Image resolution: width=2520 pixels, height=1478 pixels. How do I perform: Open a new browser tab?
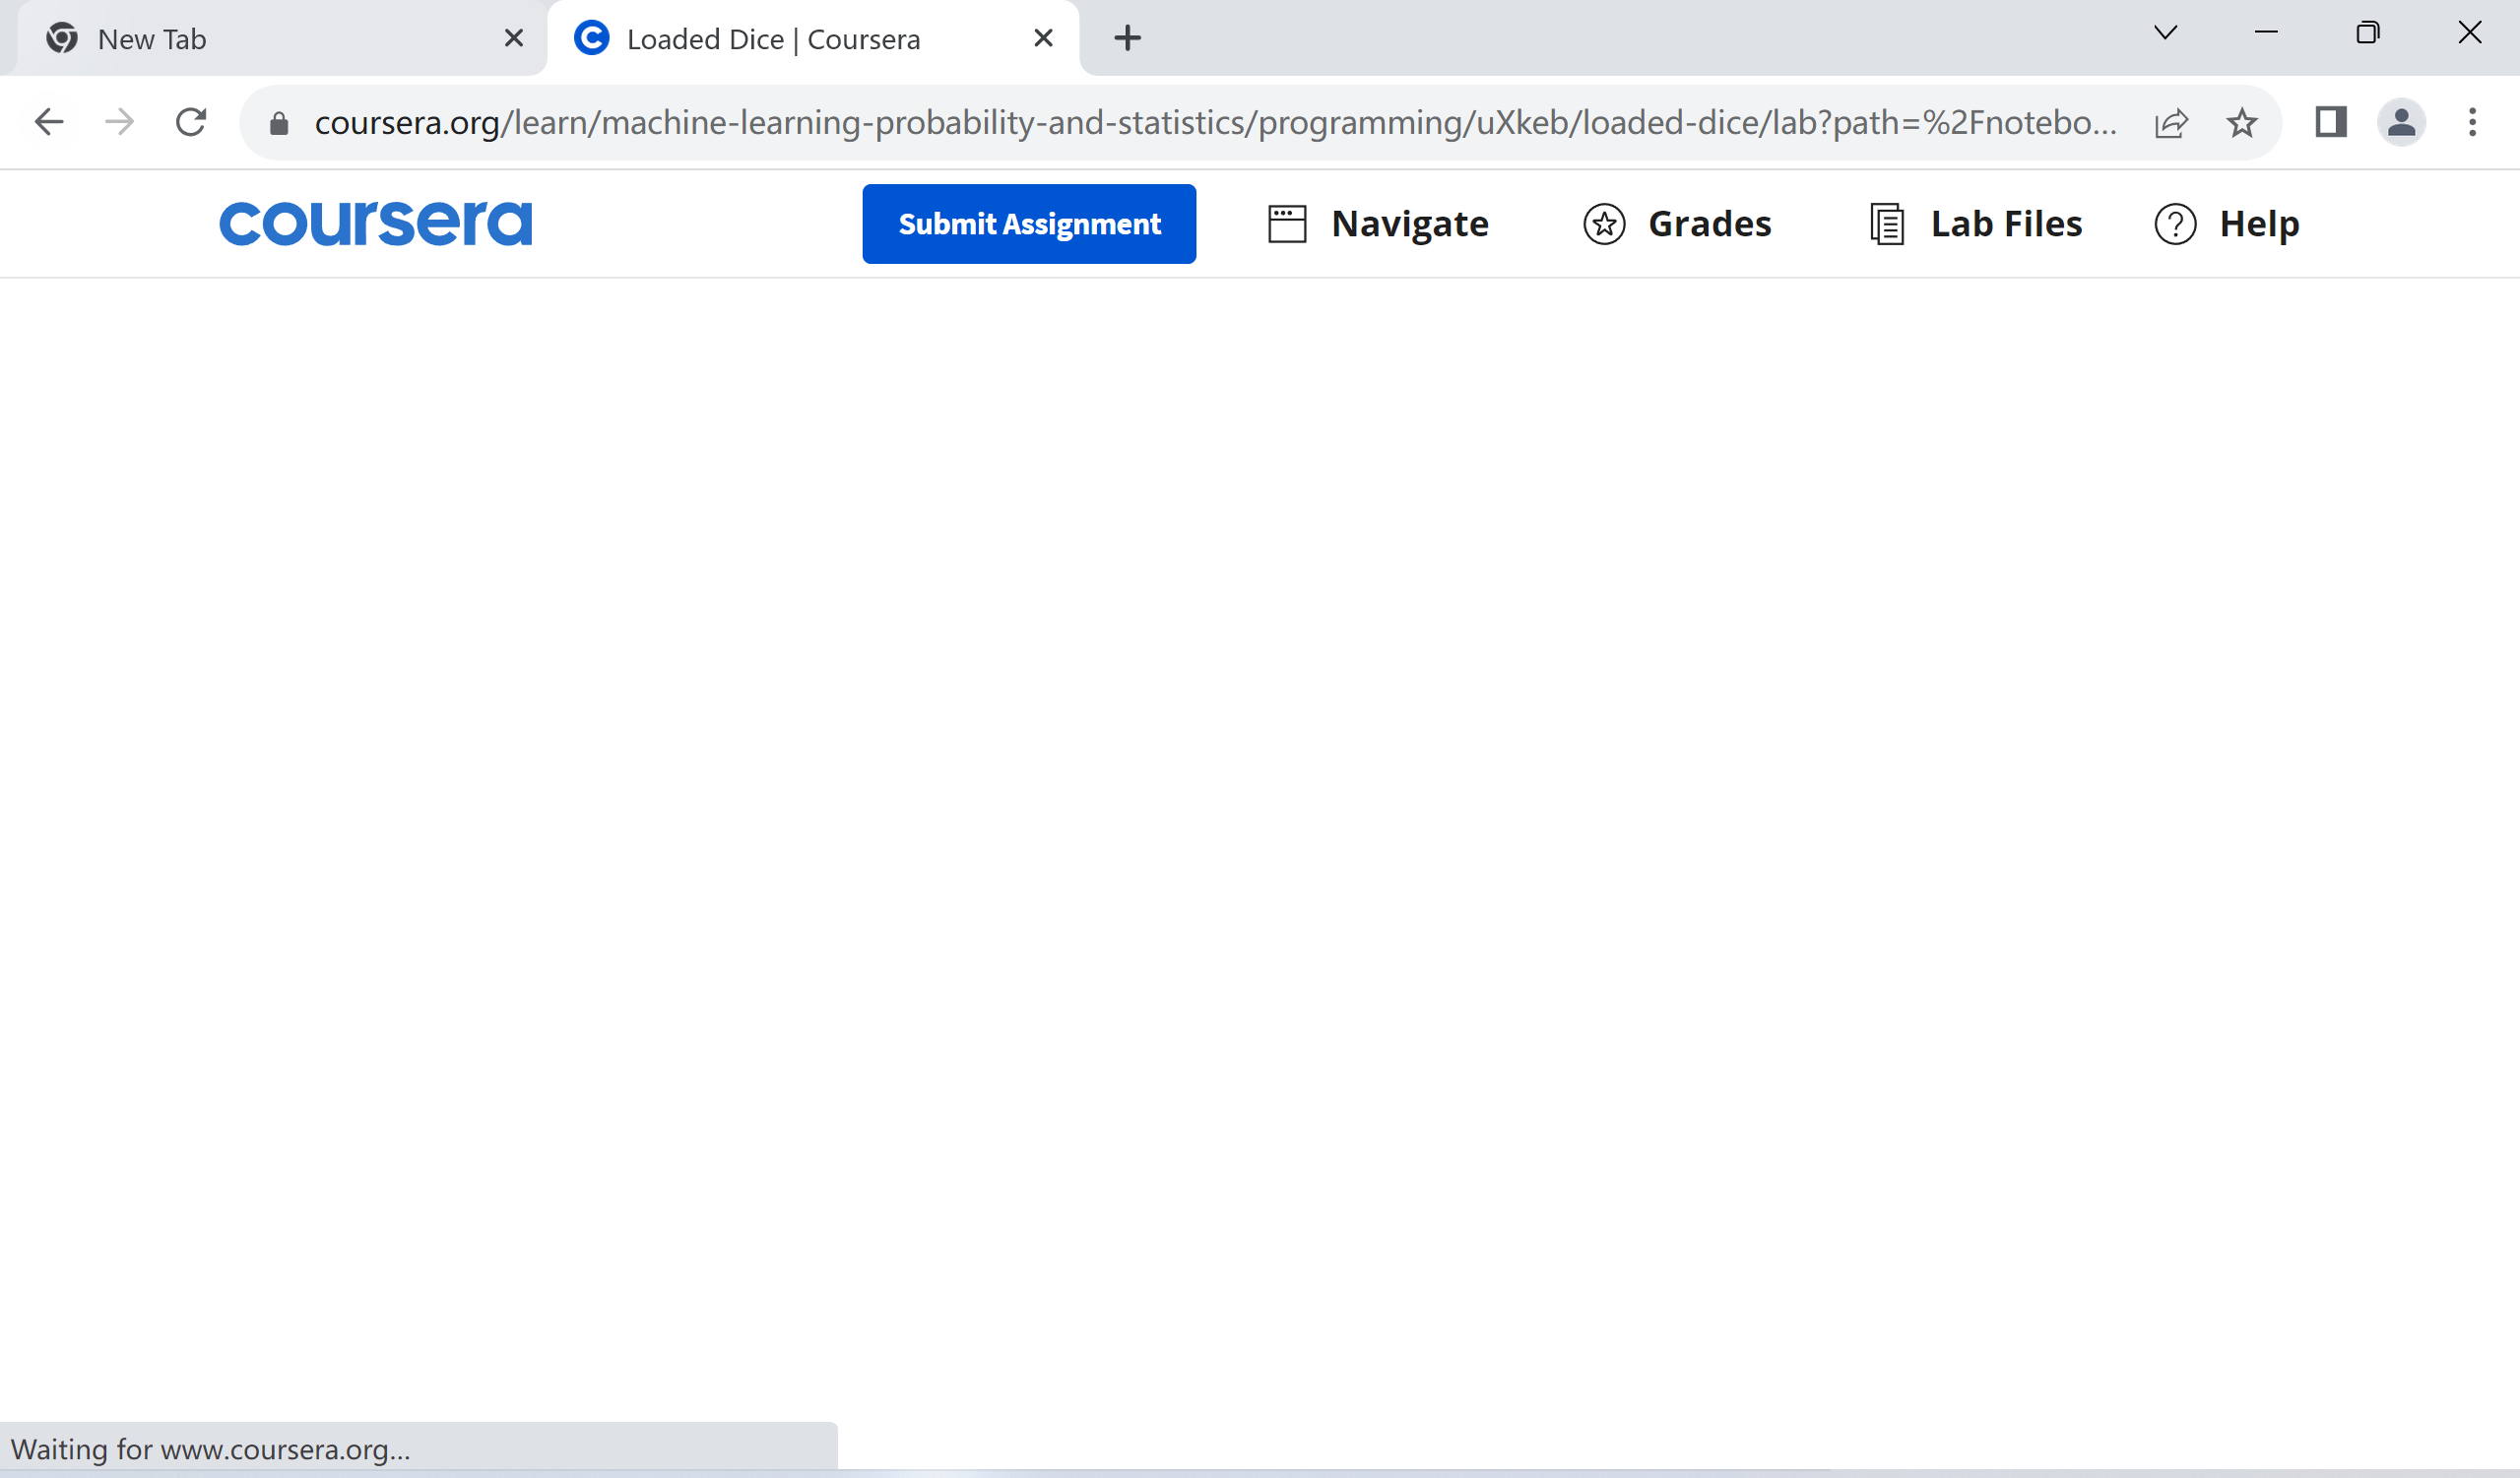click(1127, 38)
